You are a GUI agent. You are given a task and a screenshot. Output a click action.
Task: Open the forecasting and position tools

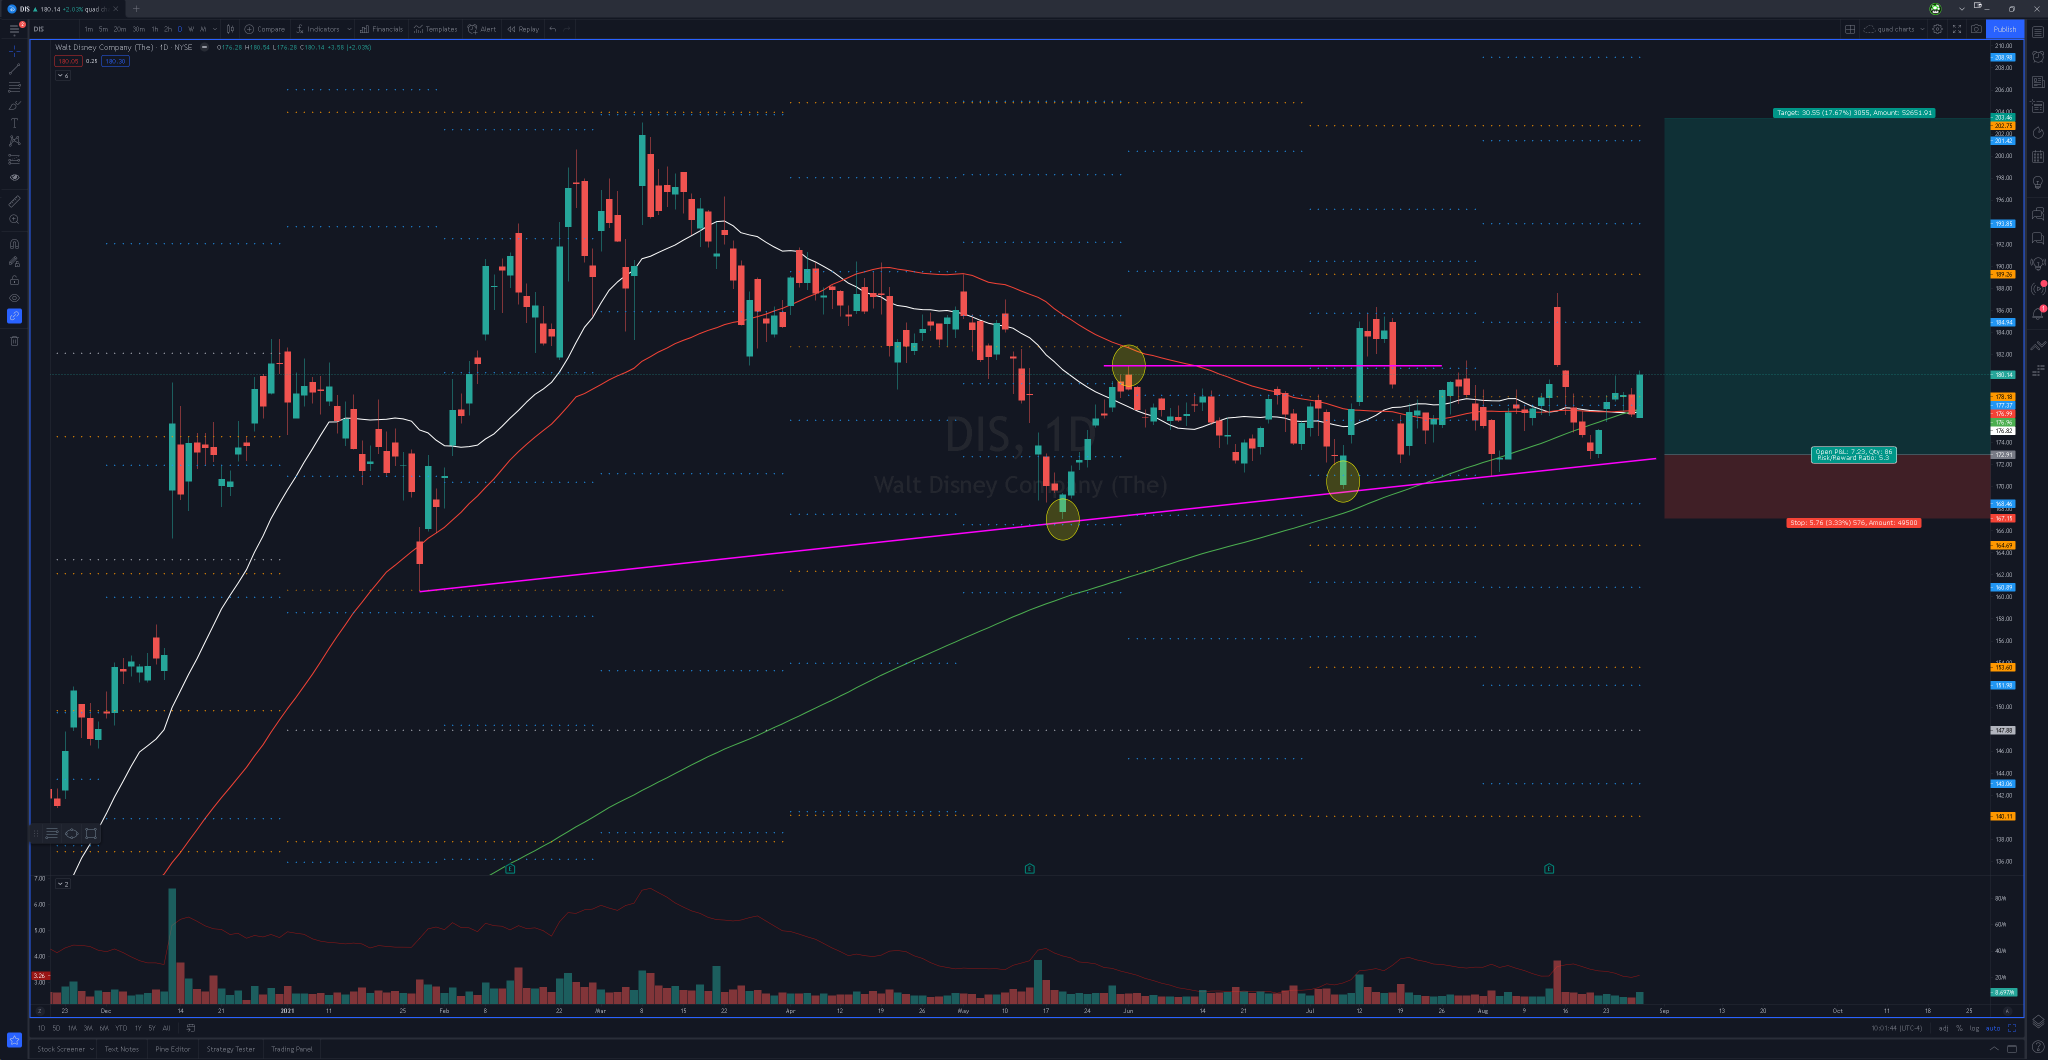[14, 159]
